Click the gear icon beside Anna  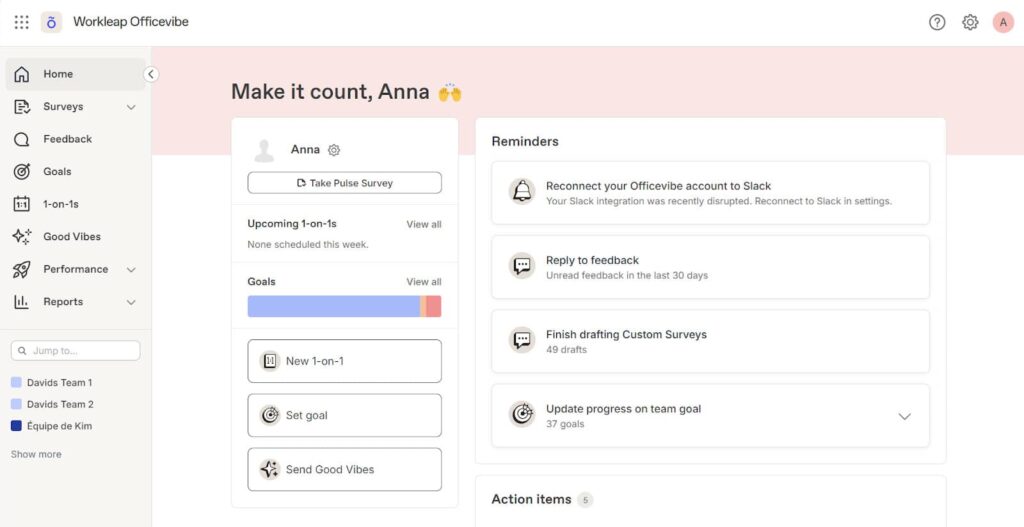pyautogui.click(x=334, y=150)
